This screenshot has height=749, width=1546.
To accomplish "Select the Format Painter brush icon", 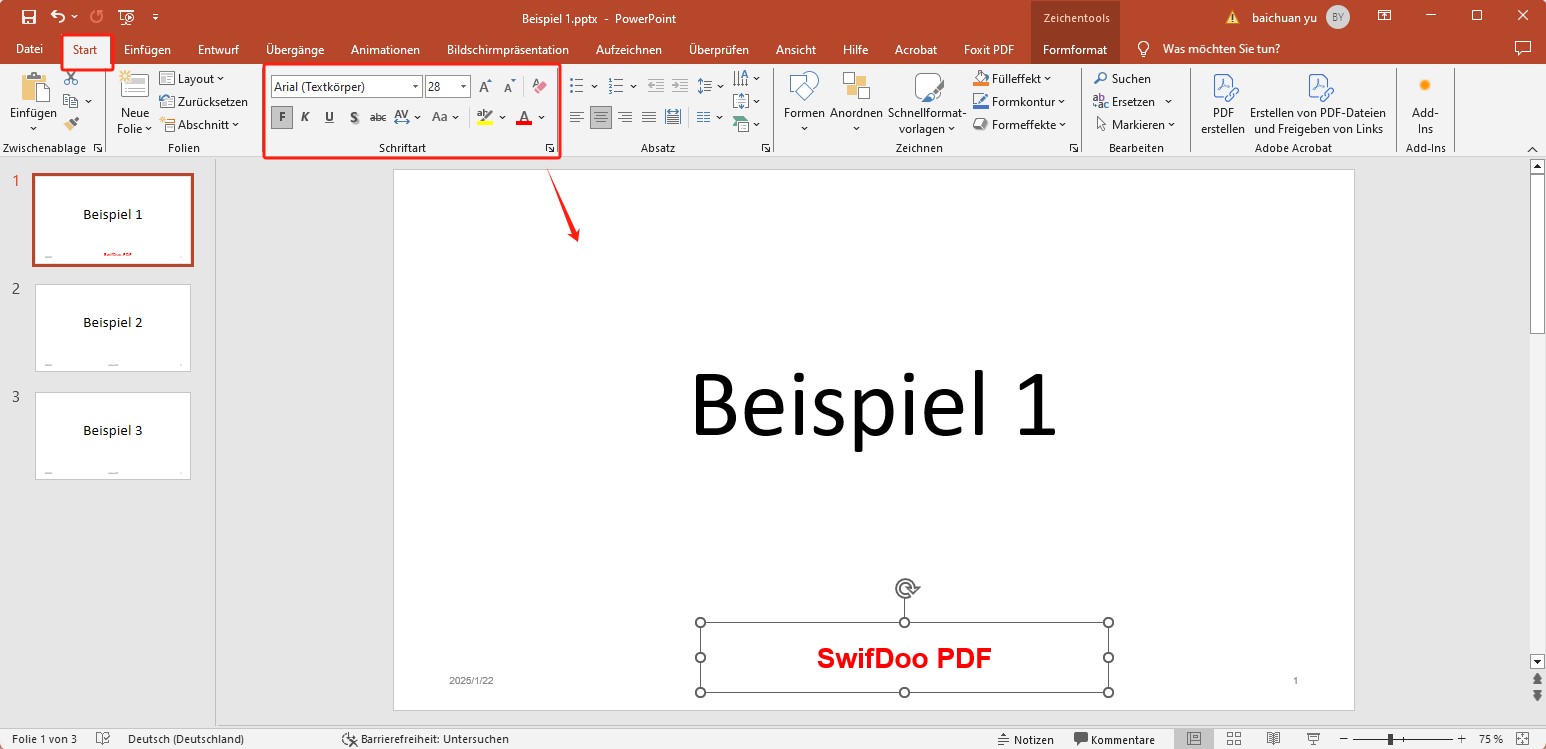I will click(71, 123).
